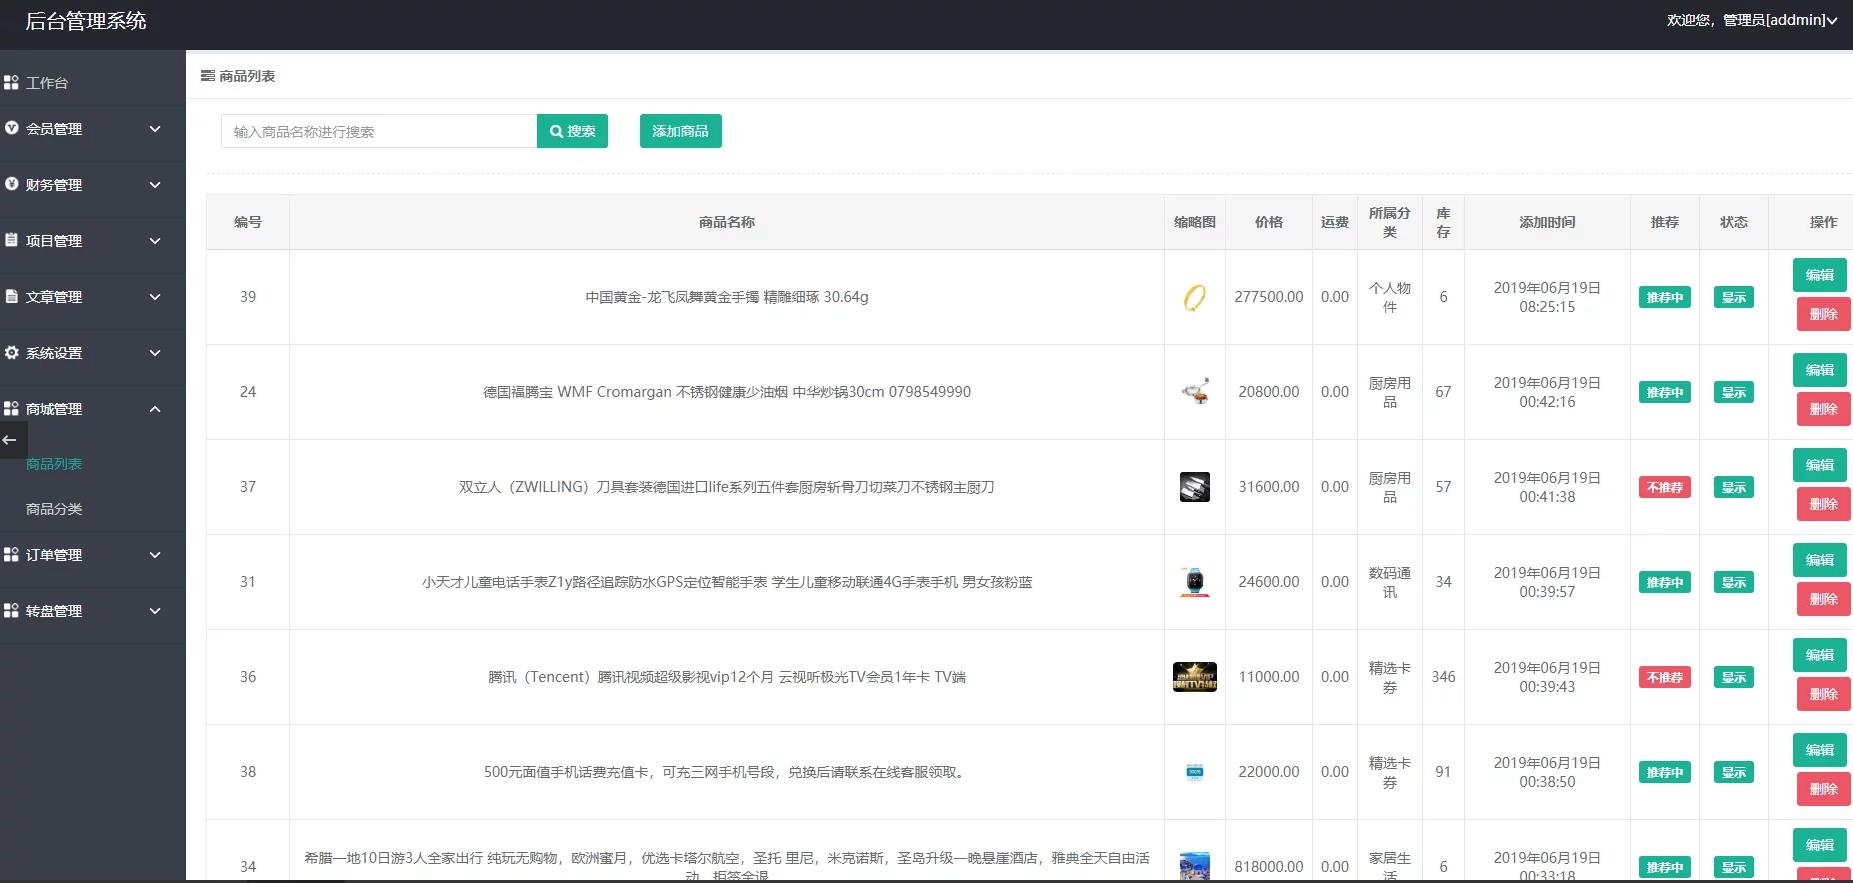The width and height of the screenshot is (1853, 883).
Task: Collapse the 商城管理 menu section
Action: point(155,409)
